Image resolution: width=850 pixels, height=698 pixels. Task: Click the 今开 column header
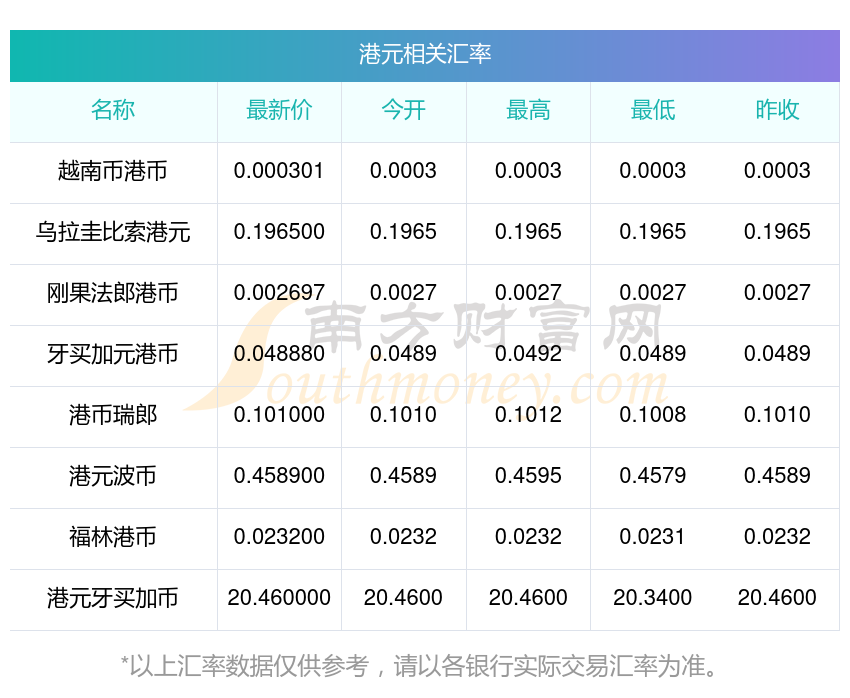(403, 110)
